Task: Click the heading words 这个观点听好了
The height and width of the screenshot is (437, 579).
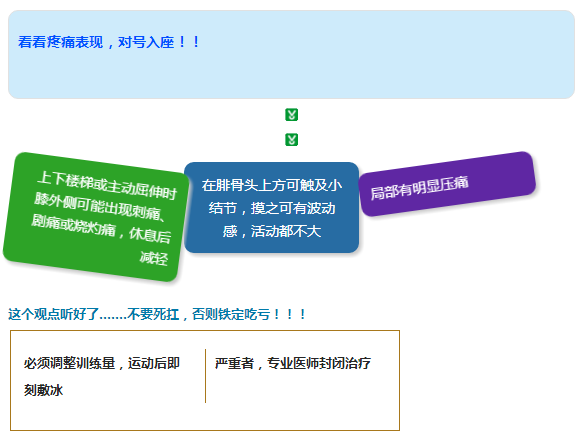Action: 54,314
